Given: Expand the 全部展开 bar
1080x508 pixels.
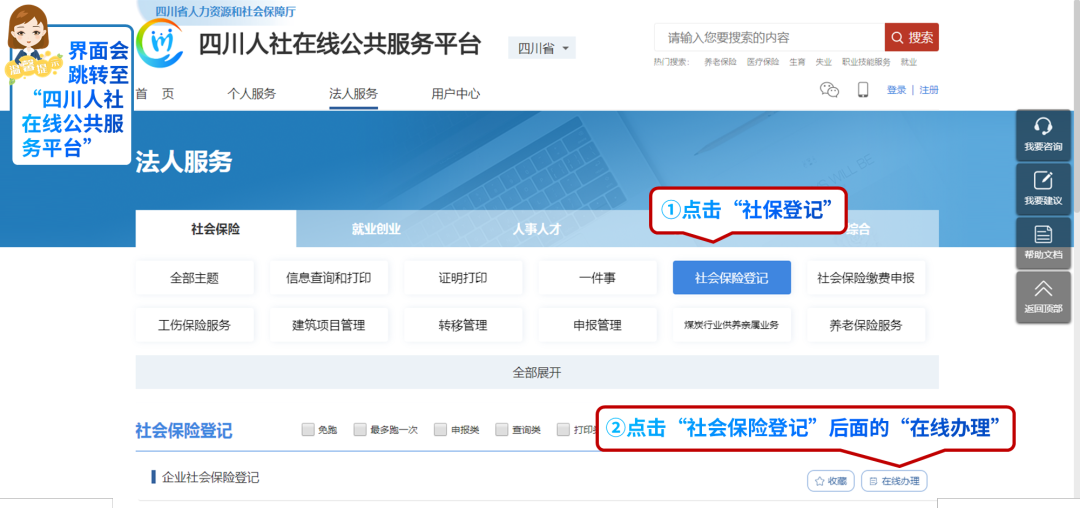Looking at the screenshot, I should click(537, 372).
